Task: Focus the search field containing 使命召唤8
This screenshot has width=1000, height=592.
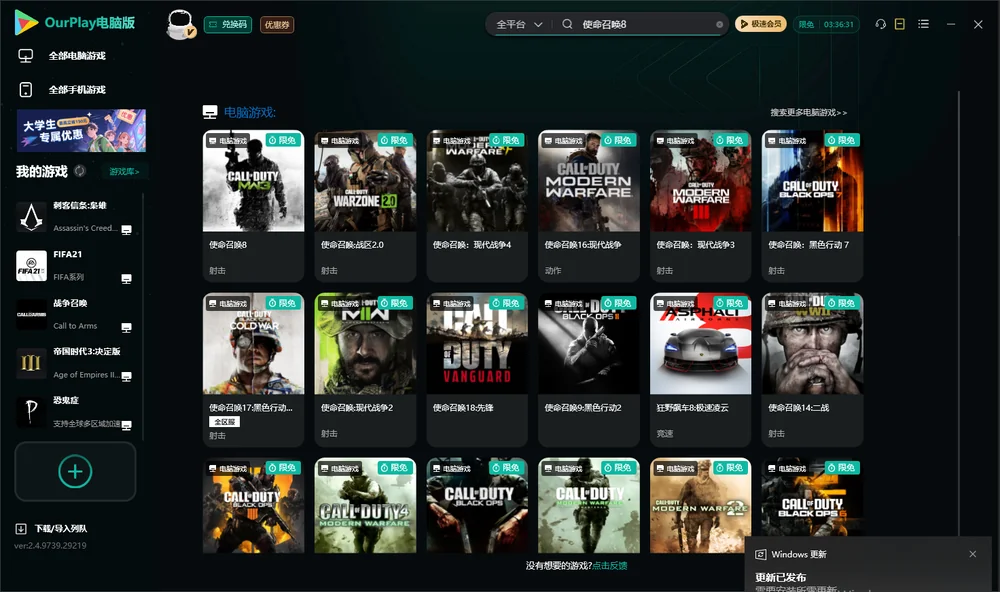Action: 644,24
